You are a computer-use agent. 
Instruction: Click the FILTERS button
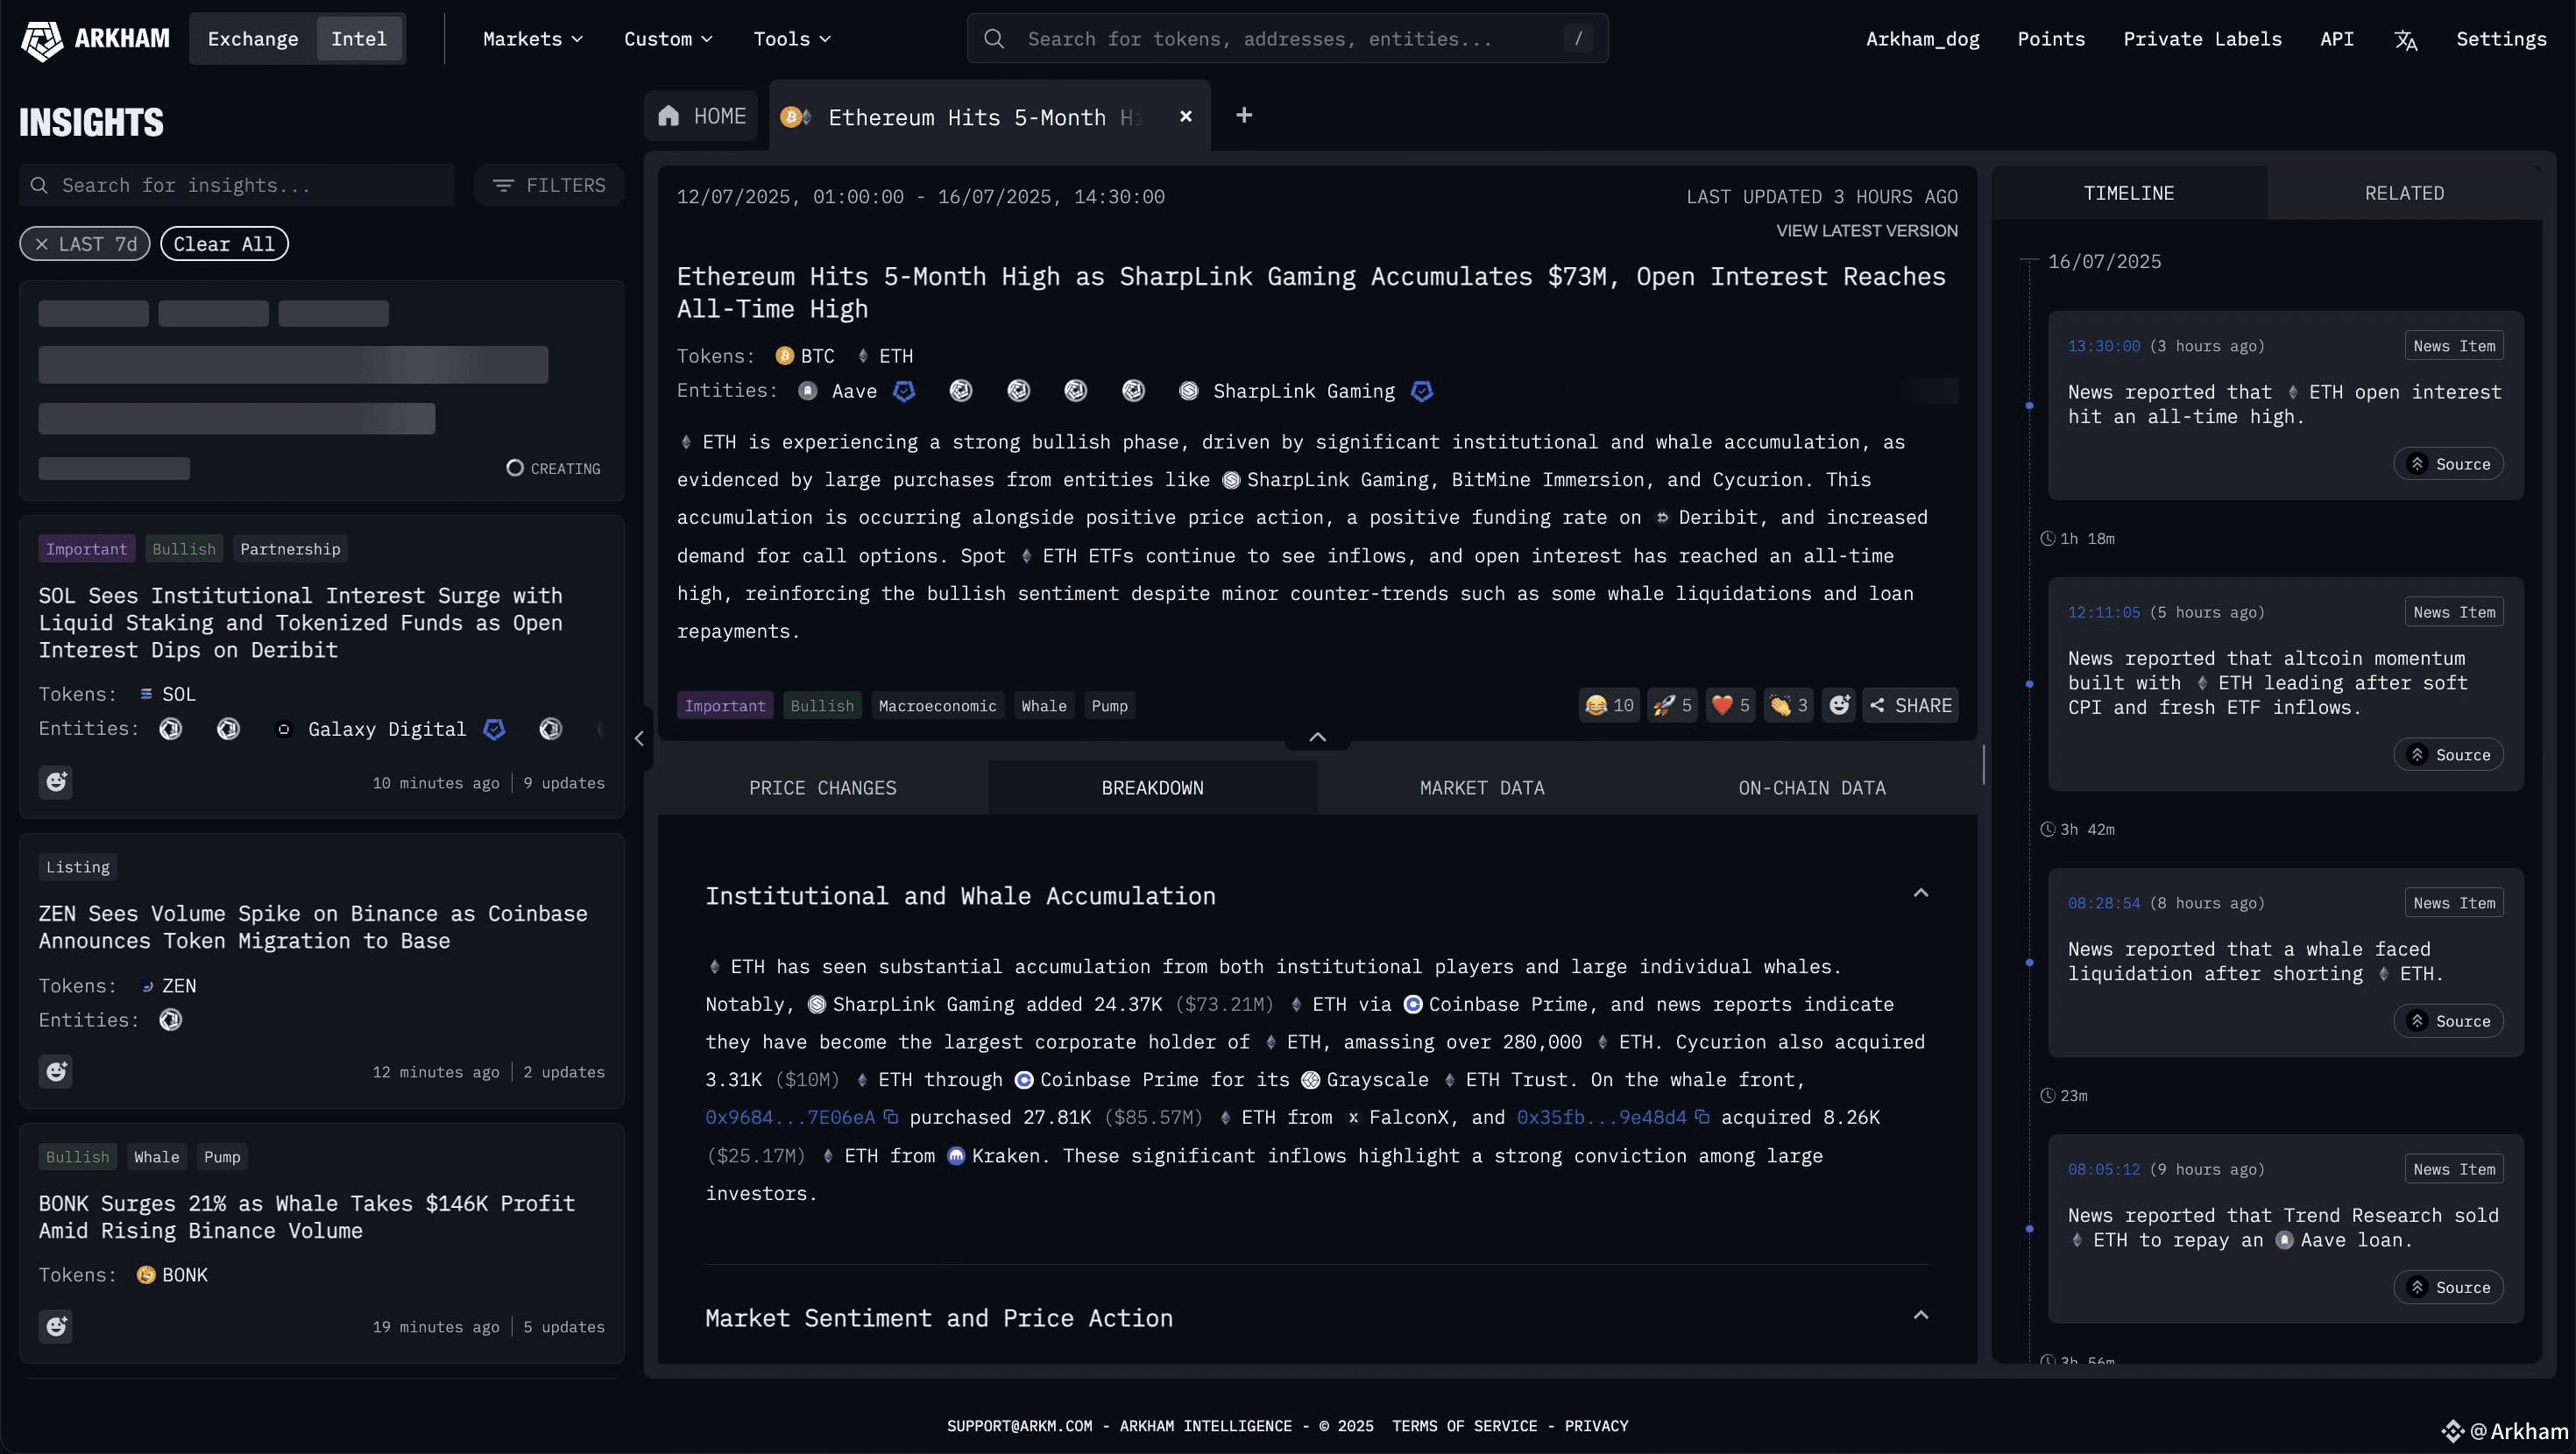(x=549, y=186)
